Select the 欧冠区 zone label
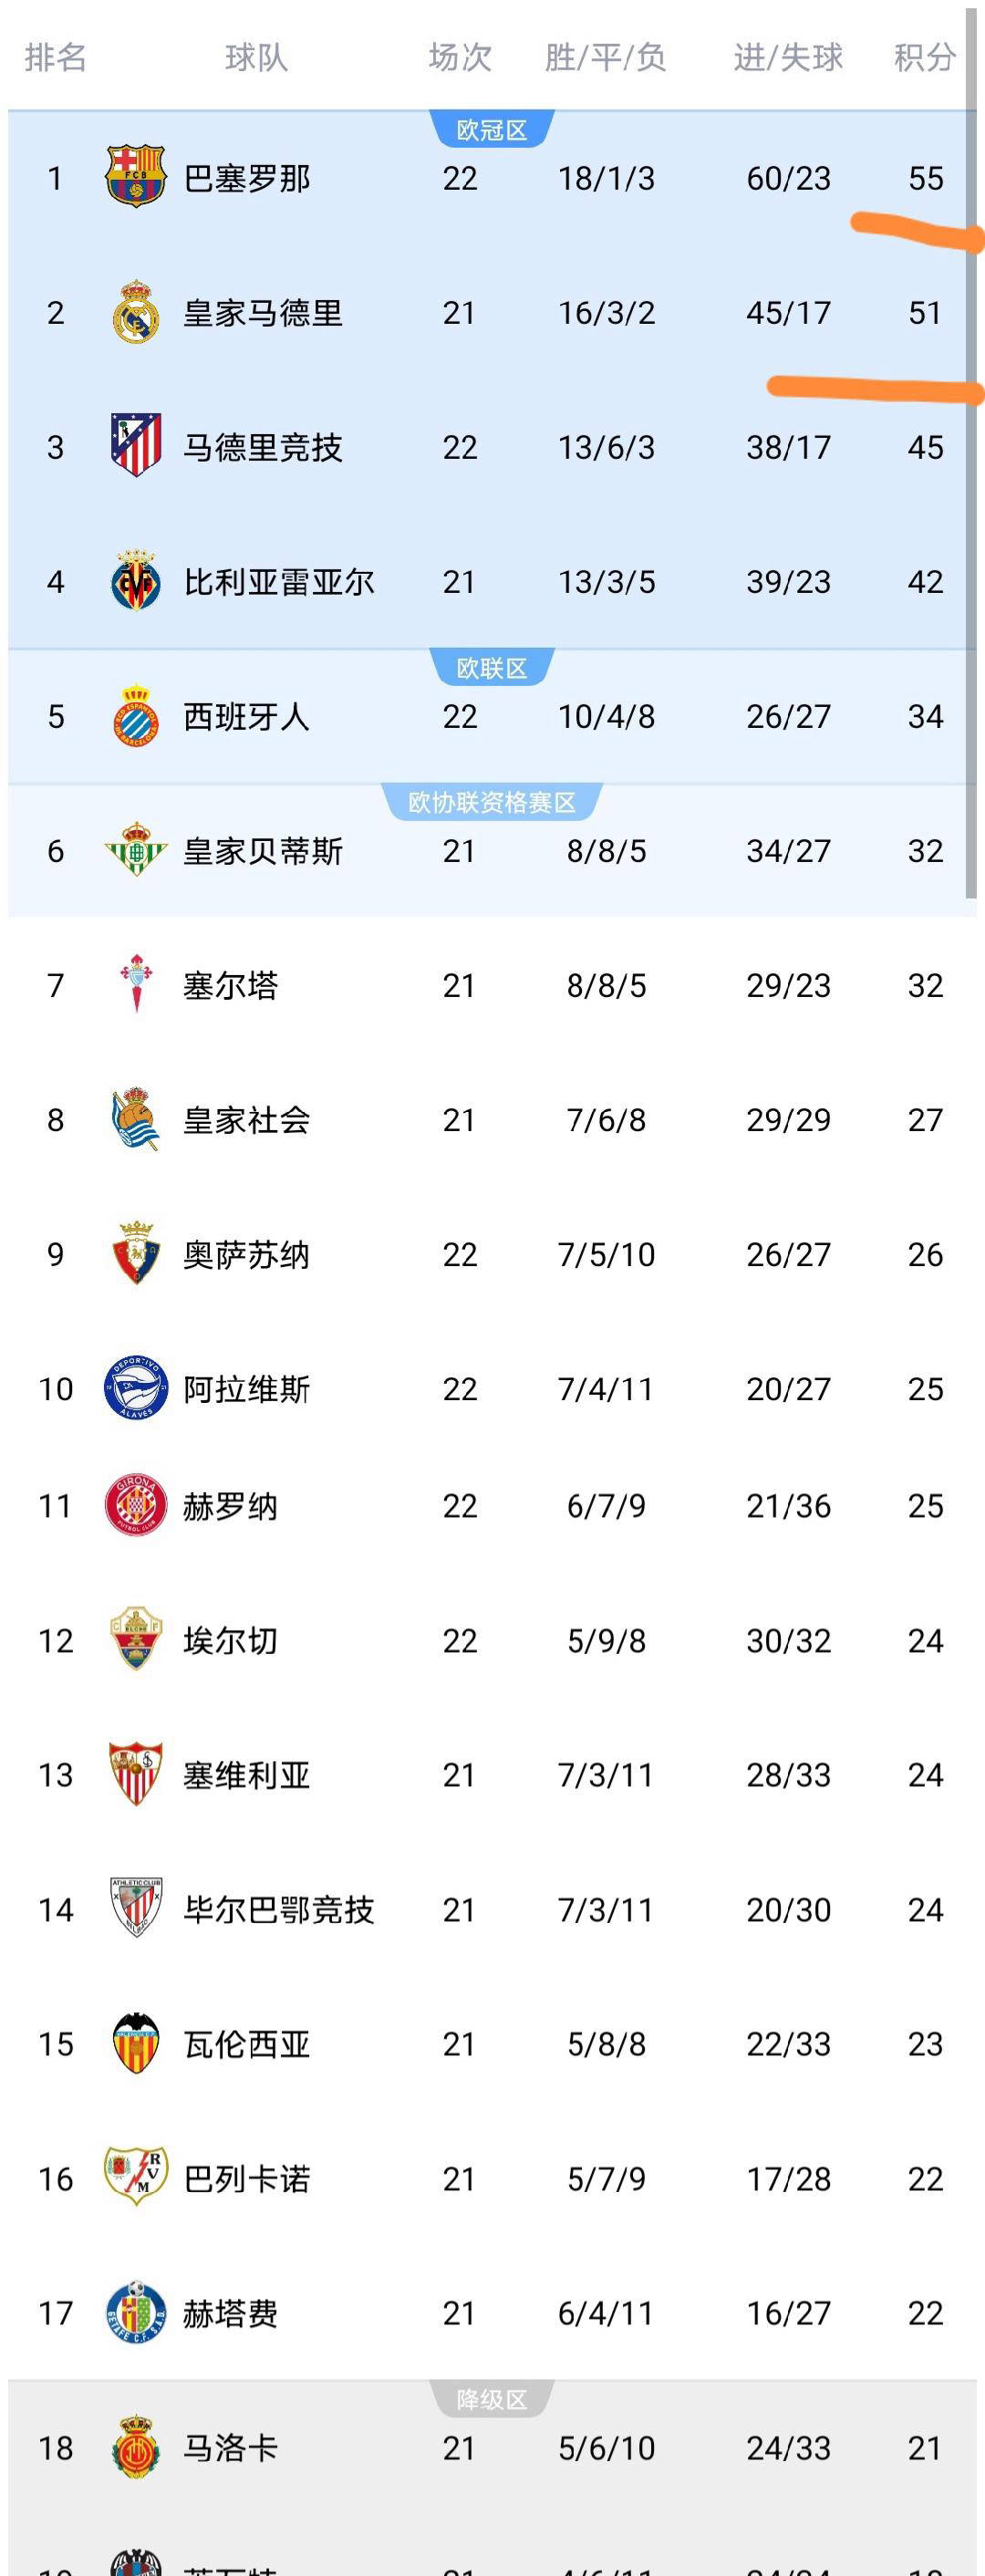The width and height of the screenshot is (985, 2576). tap(491, 130)
